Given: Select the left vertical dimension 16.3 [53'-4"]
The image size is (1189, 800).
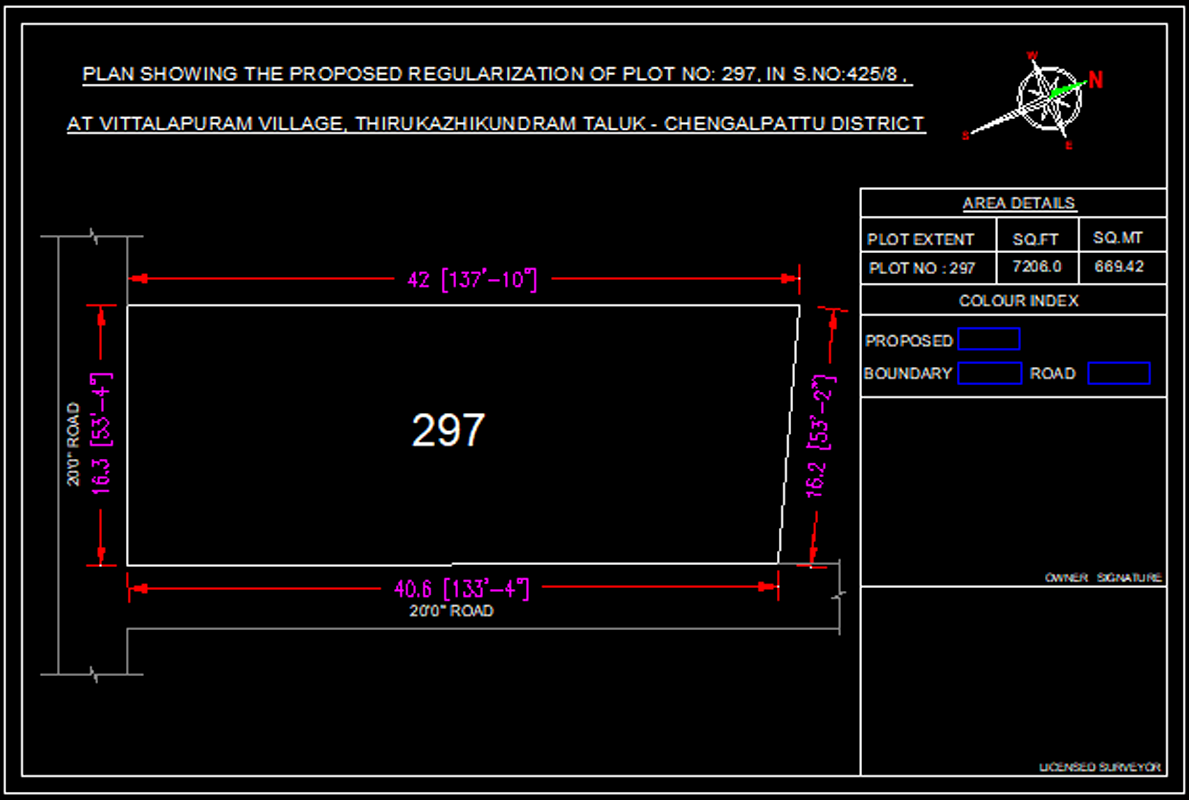Looking at the screenshot, I should pyautogui.click(x=103, y=432).
